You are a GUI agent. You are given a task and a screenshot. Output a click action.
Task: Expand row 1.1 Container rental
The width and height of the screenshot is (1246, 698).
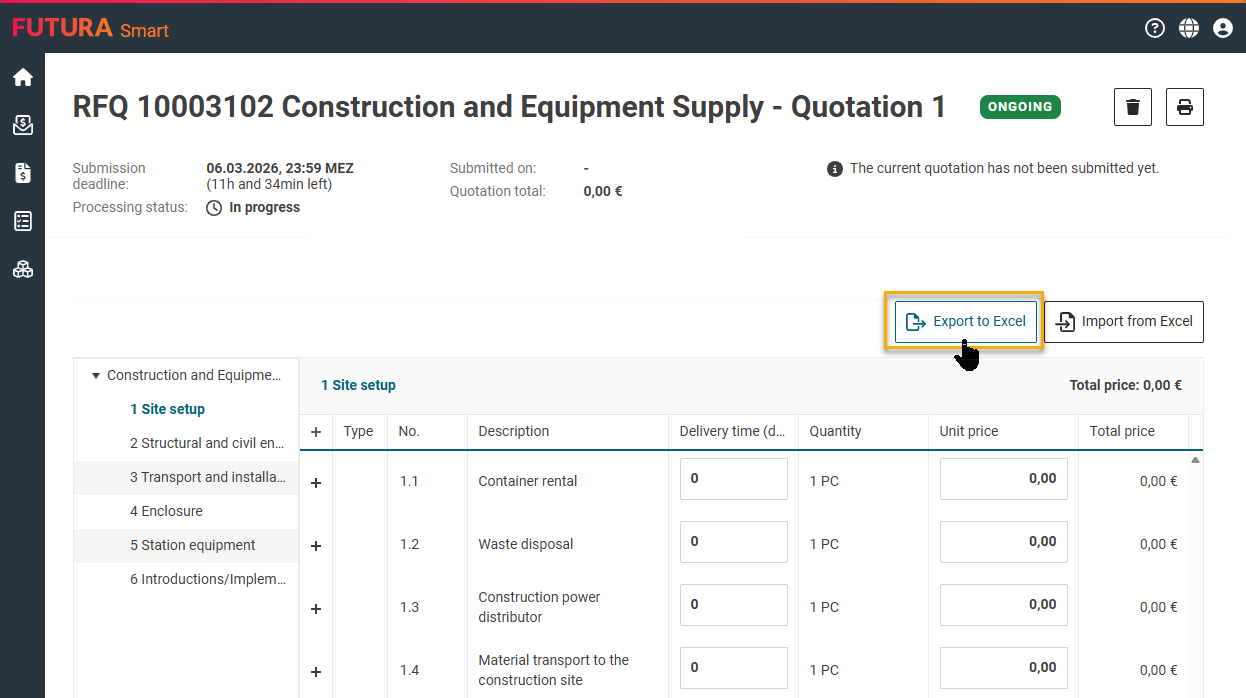[316, 482]
